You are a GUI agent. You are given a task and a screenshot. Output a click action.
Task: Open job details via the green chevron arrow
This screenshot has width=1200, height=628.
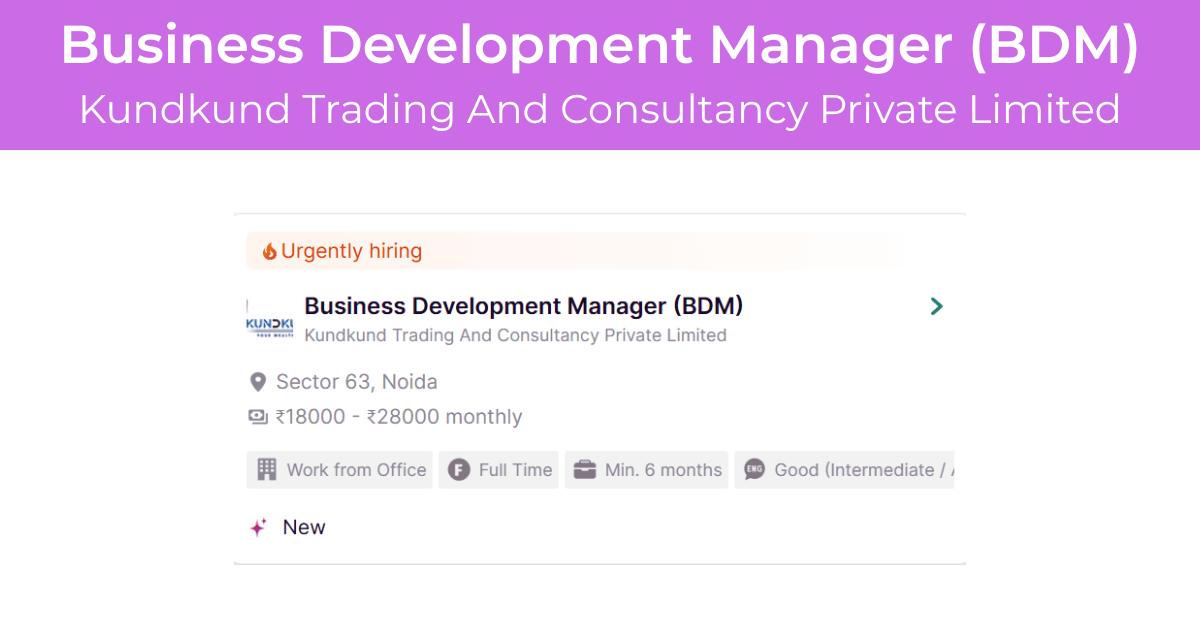(x=936, y=306)
